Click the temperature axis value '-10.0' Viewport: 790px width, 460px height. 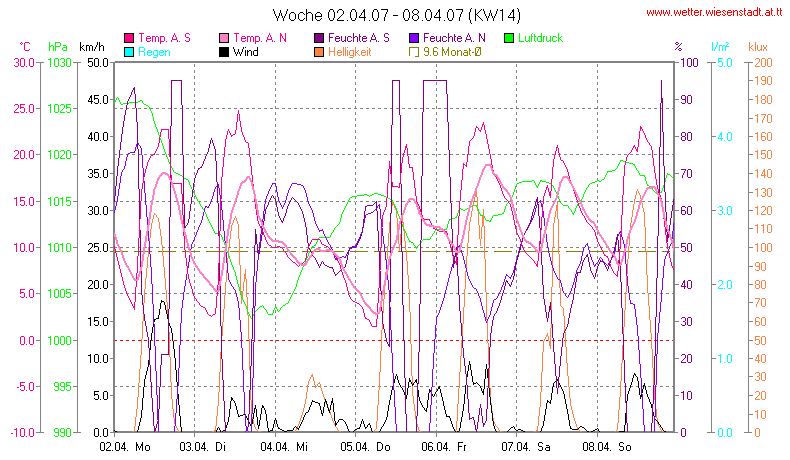pos(23,433)
